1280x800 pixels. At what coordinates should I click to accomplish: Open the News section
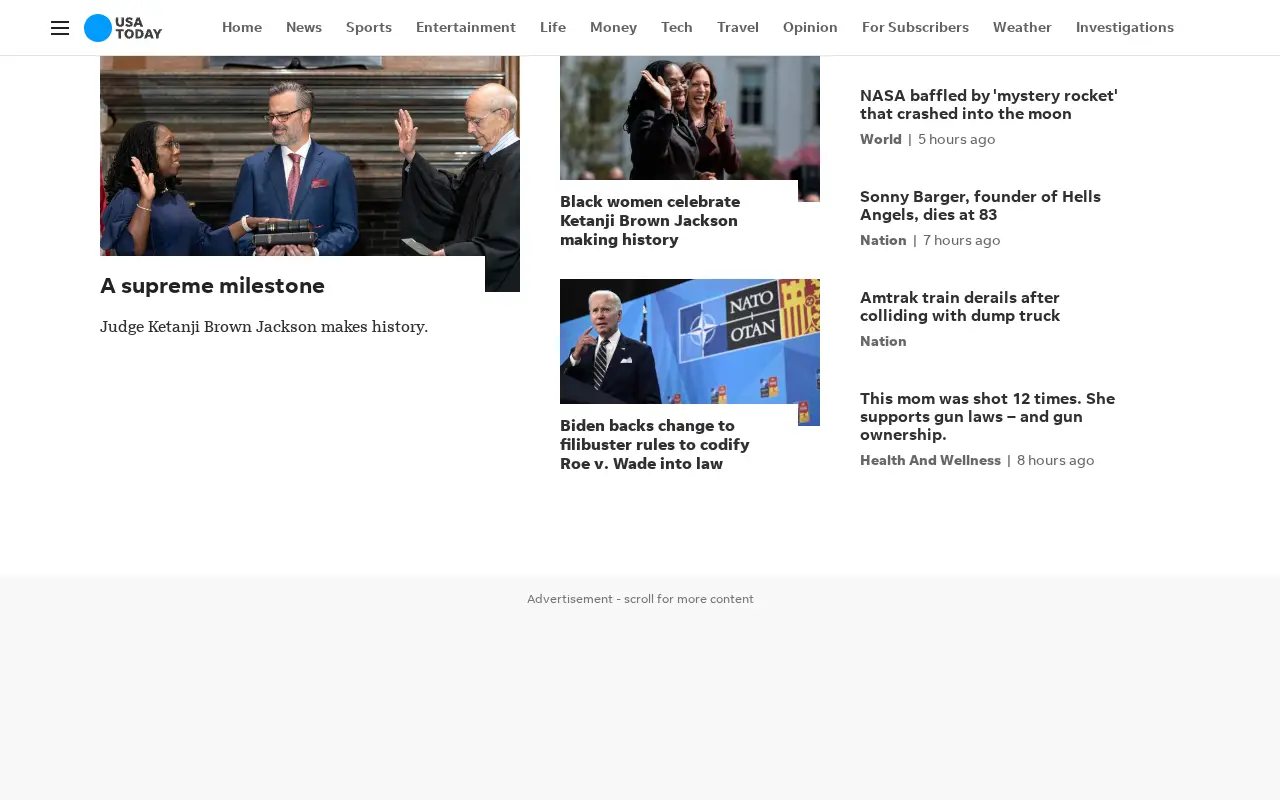pyautogui.click(x=304, y=27)
